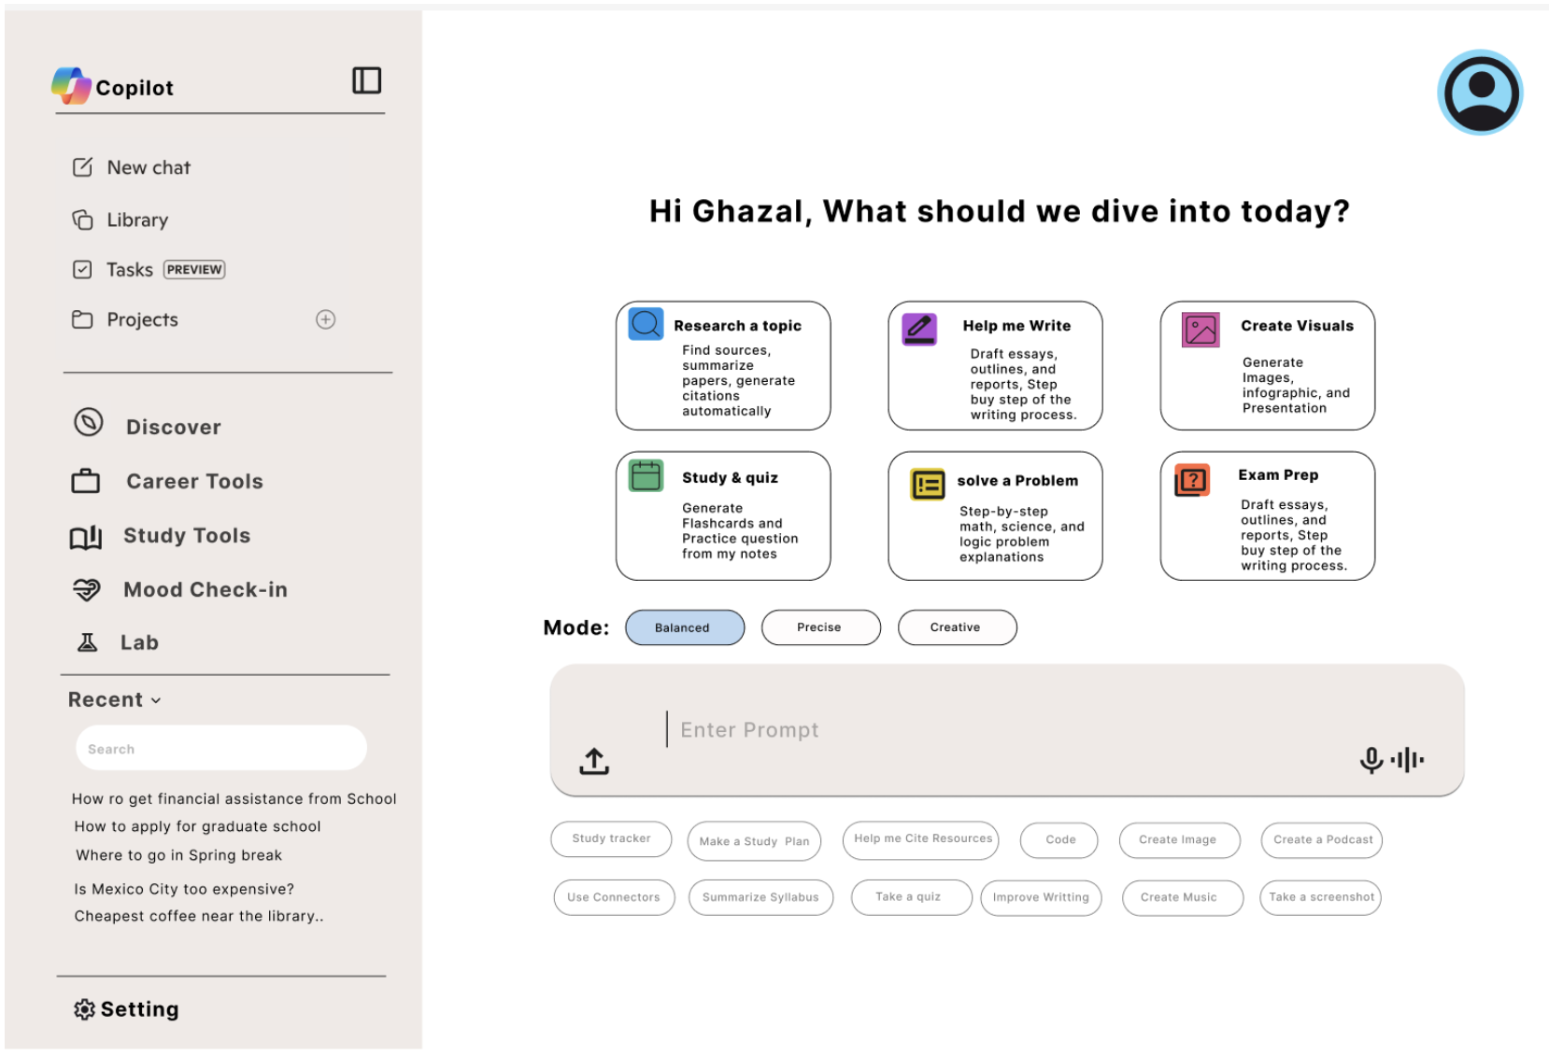The height and width of the screenshot is (1054, 1558).
Task: Click the microphone icon
Action: 1371,760
